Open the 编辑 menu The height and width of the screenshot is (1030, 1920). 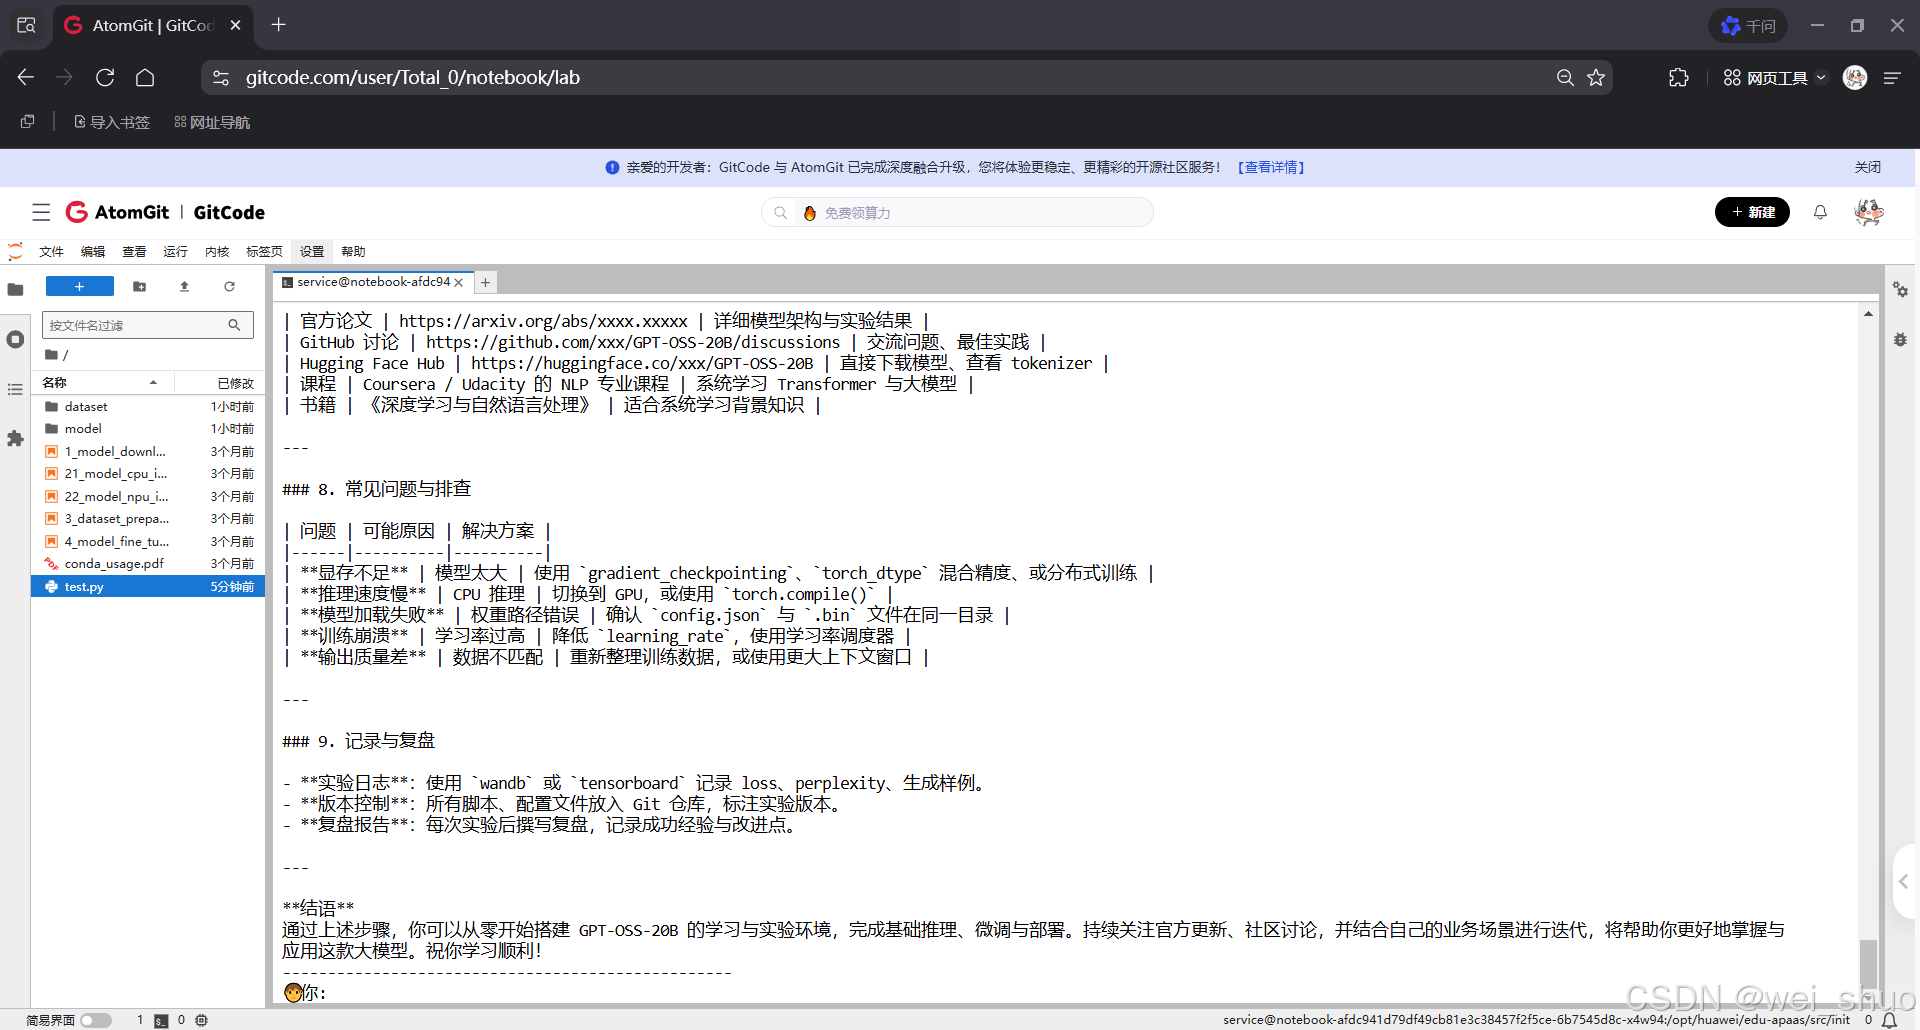click(93, 251)
